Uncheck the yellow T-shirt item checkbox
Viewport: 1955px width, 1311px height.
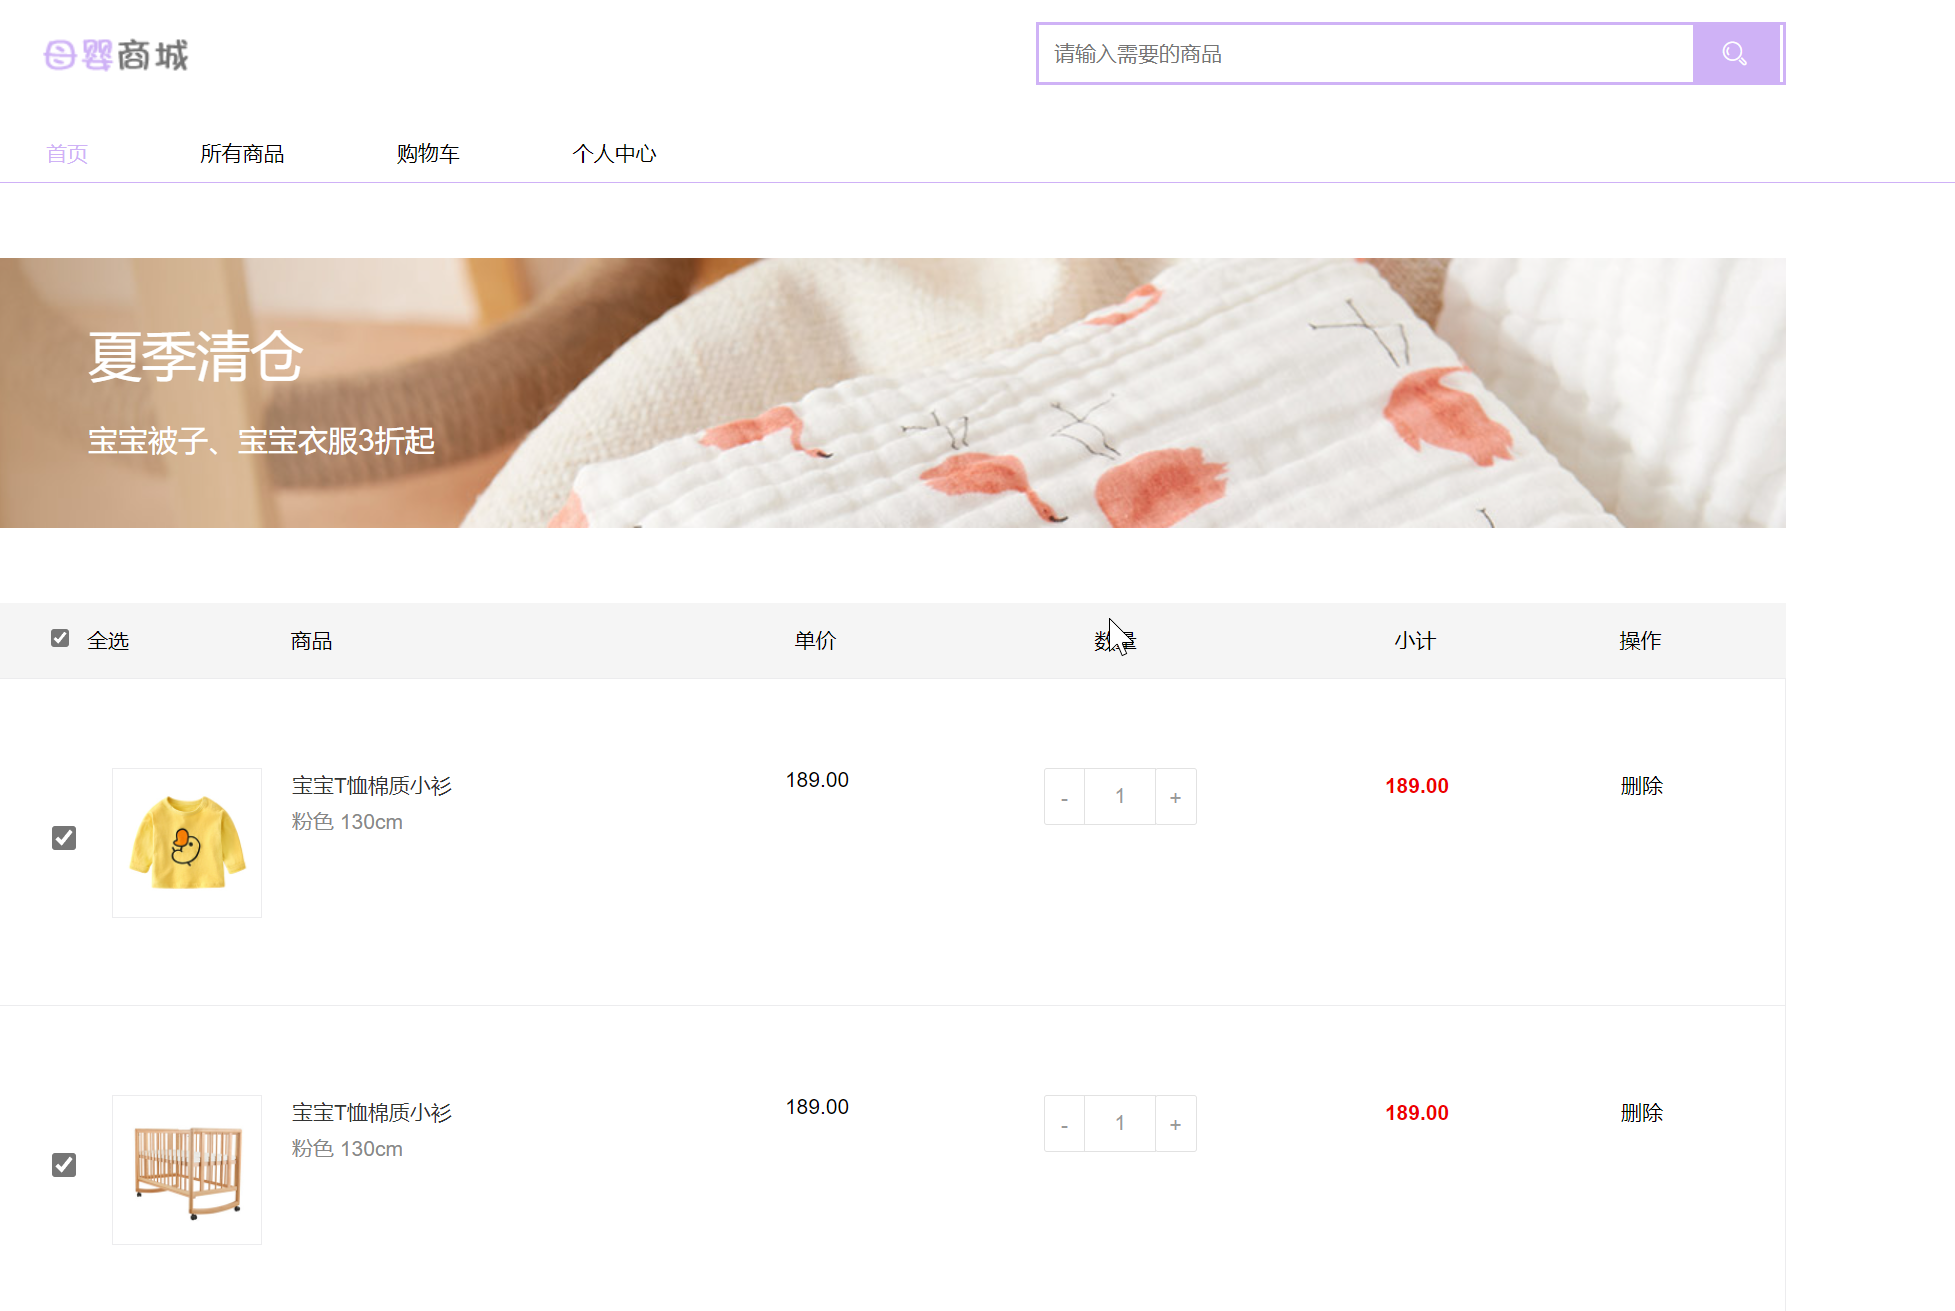64,838
